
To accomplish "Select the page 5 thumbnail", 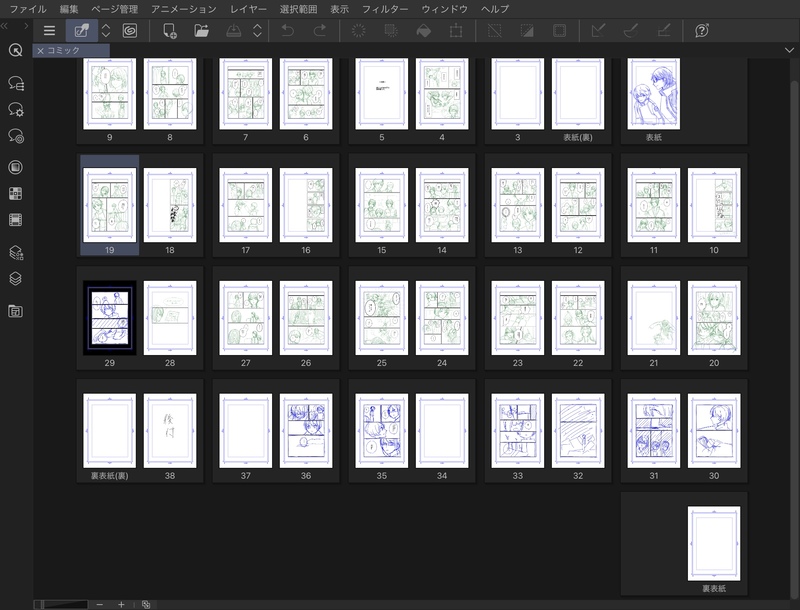I will coord(382,94).
